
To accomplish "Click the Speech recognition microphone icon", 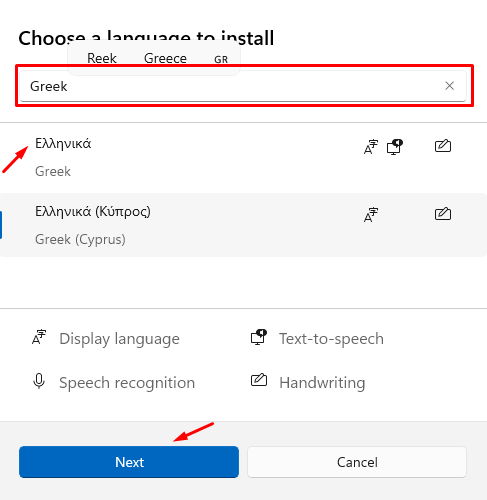I will 39,381.
